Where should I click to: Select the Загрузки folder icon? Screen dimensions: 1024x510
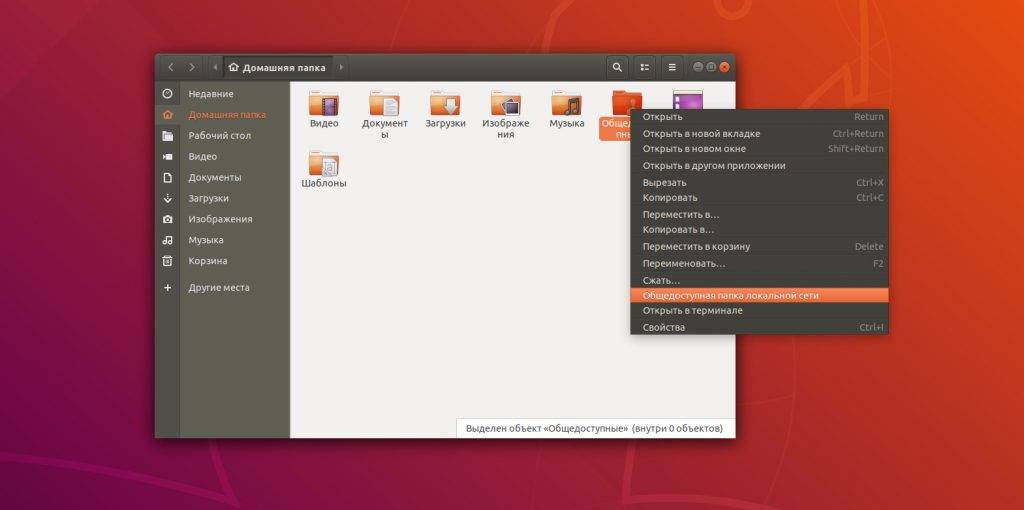(445, 104)
